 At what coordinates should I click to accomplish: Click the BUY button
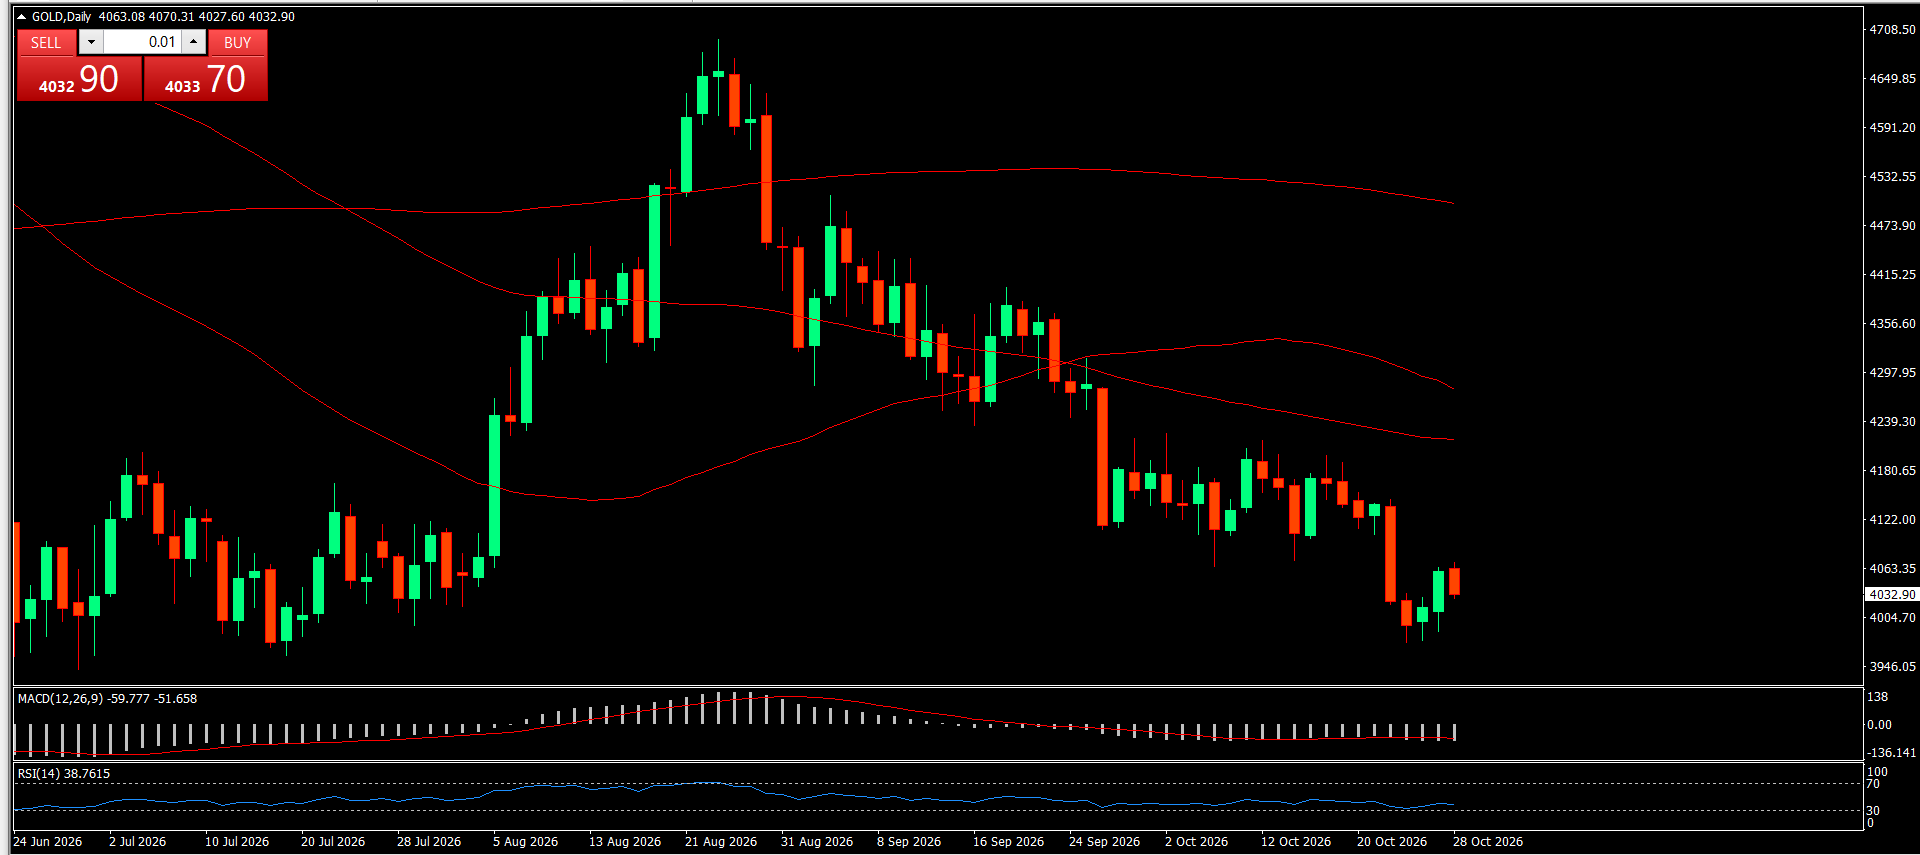pyautogui.click(x=238, y=42)
